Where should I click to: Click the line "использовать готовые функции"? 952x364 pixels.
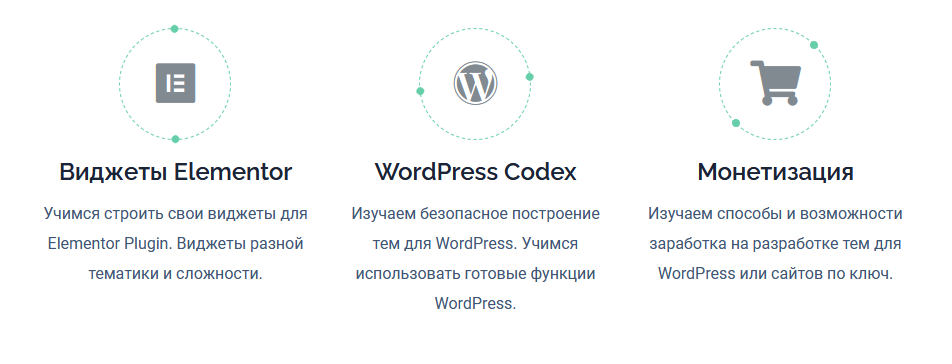475,274
